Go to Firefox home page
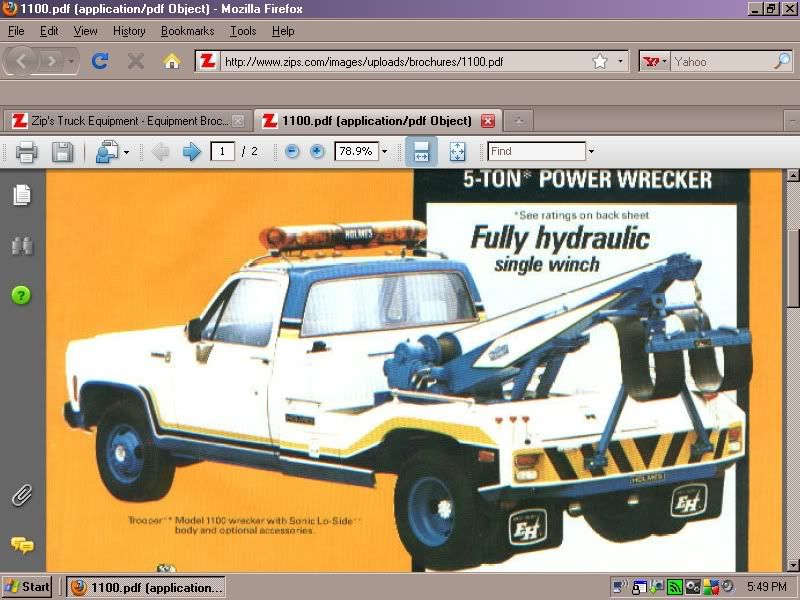 (171, 61)
